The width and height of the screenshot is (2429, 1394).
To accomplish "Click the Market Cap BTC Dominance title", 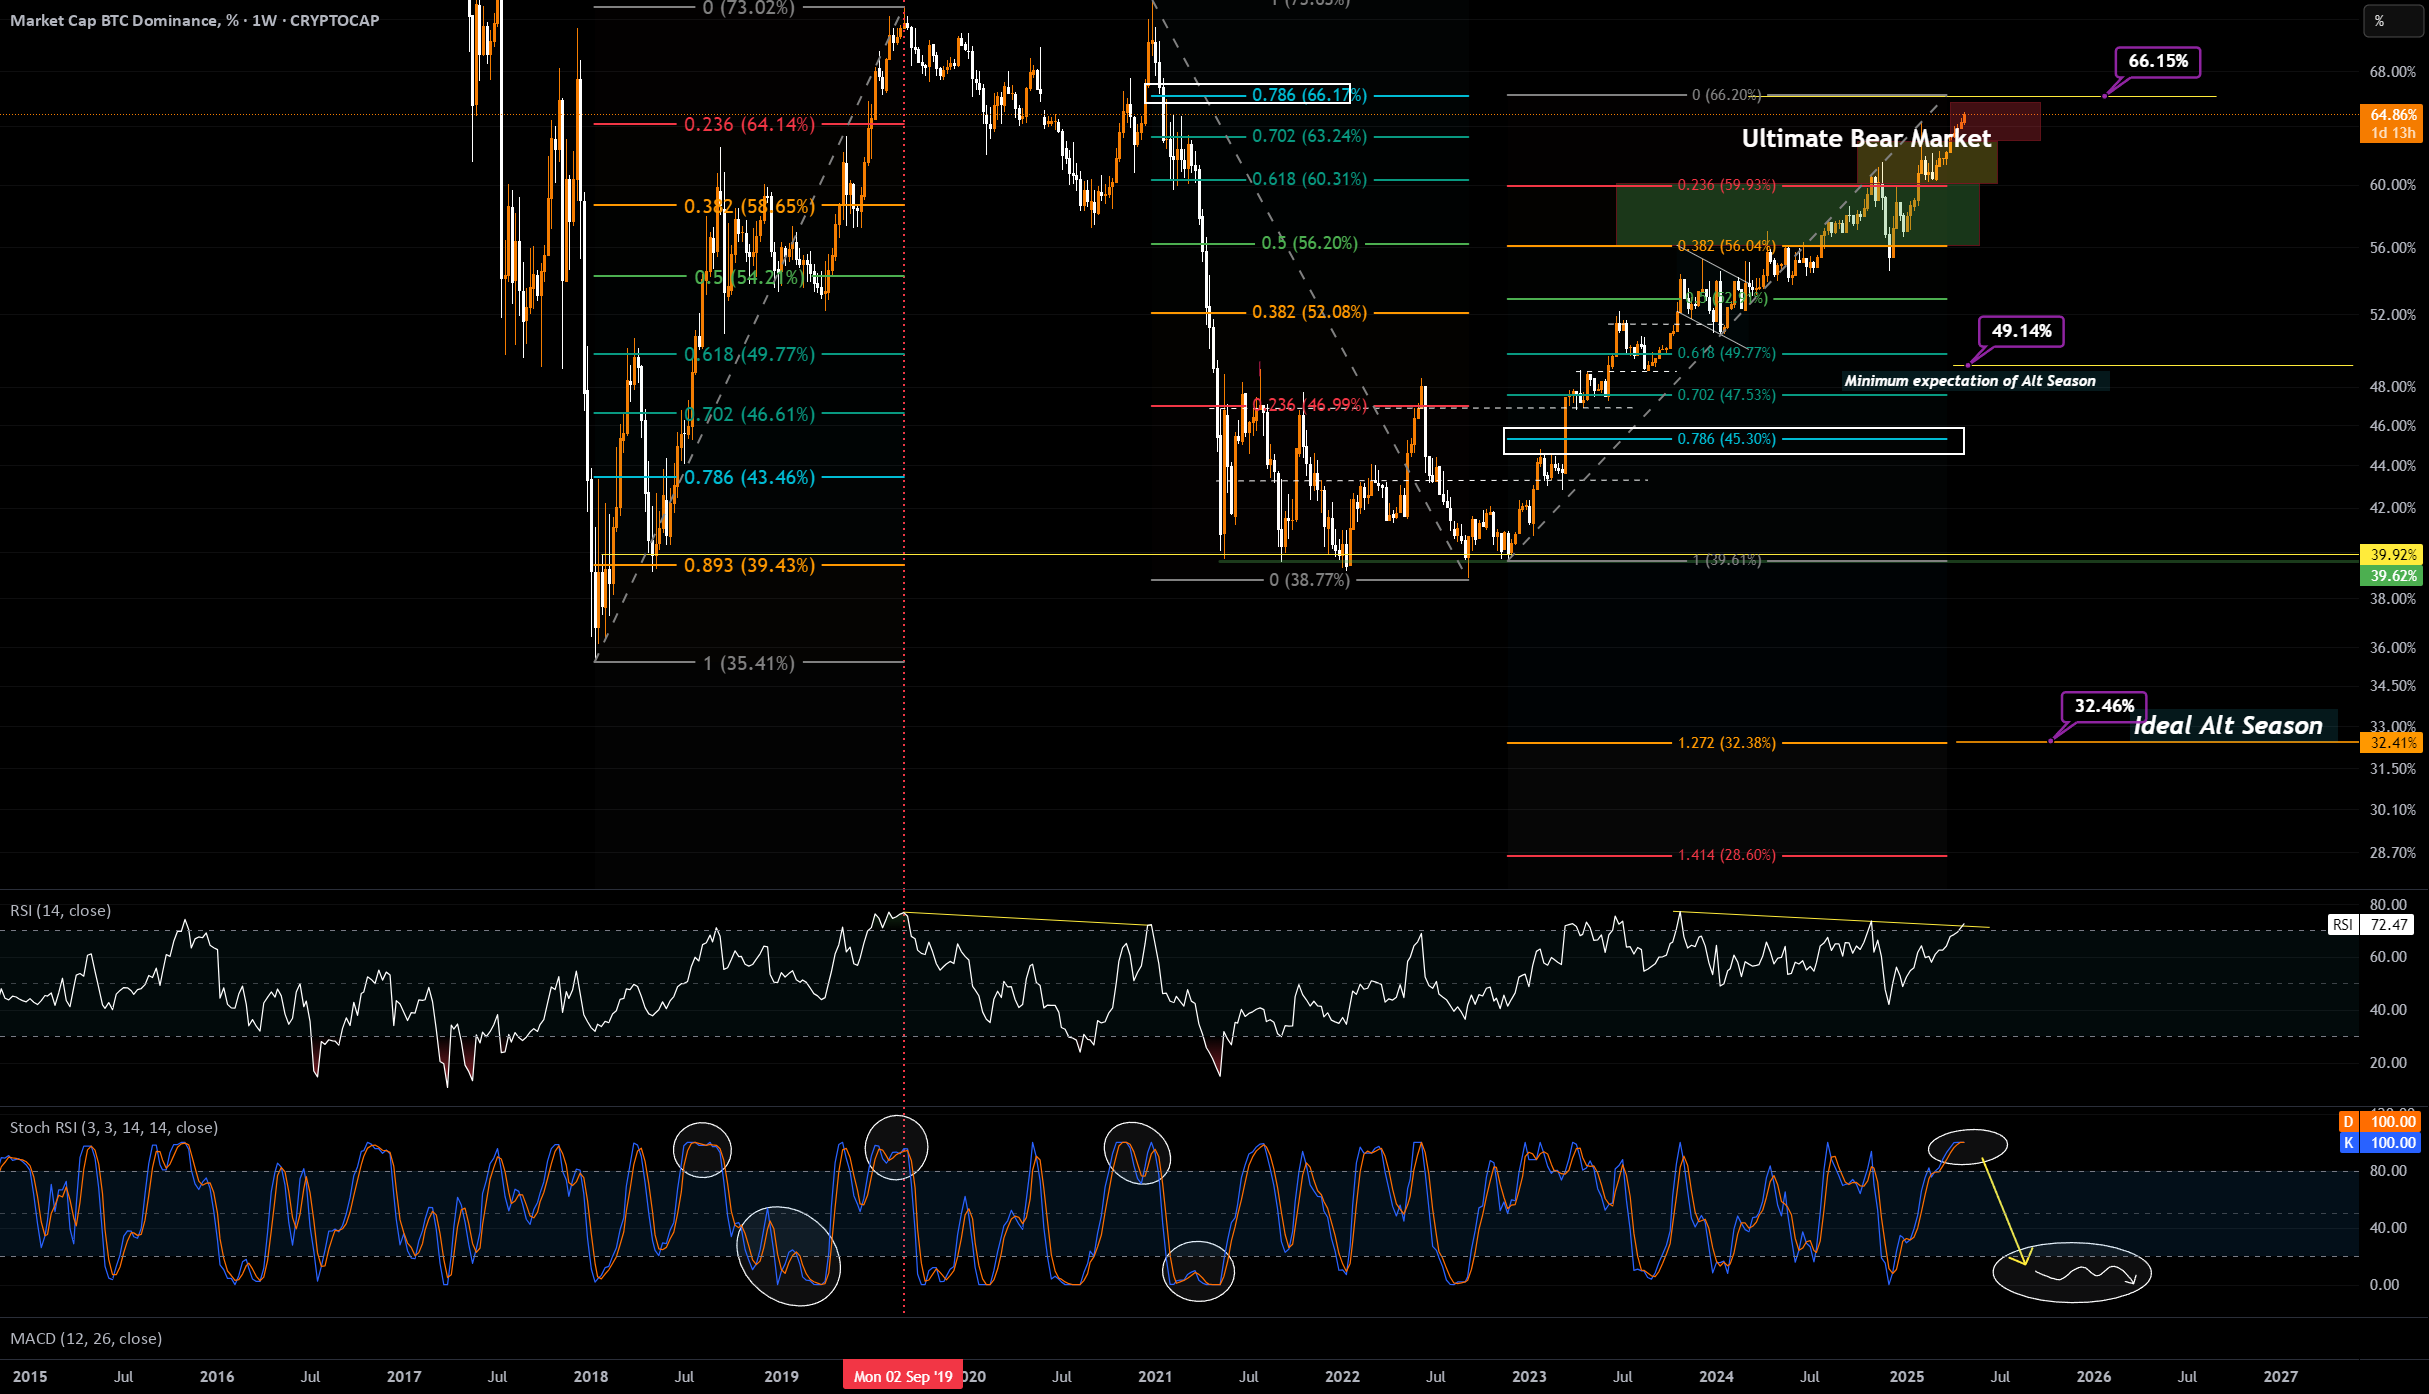I will click(x=195, y=20).
